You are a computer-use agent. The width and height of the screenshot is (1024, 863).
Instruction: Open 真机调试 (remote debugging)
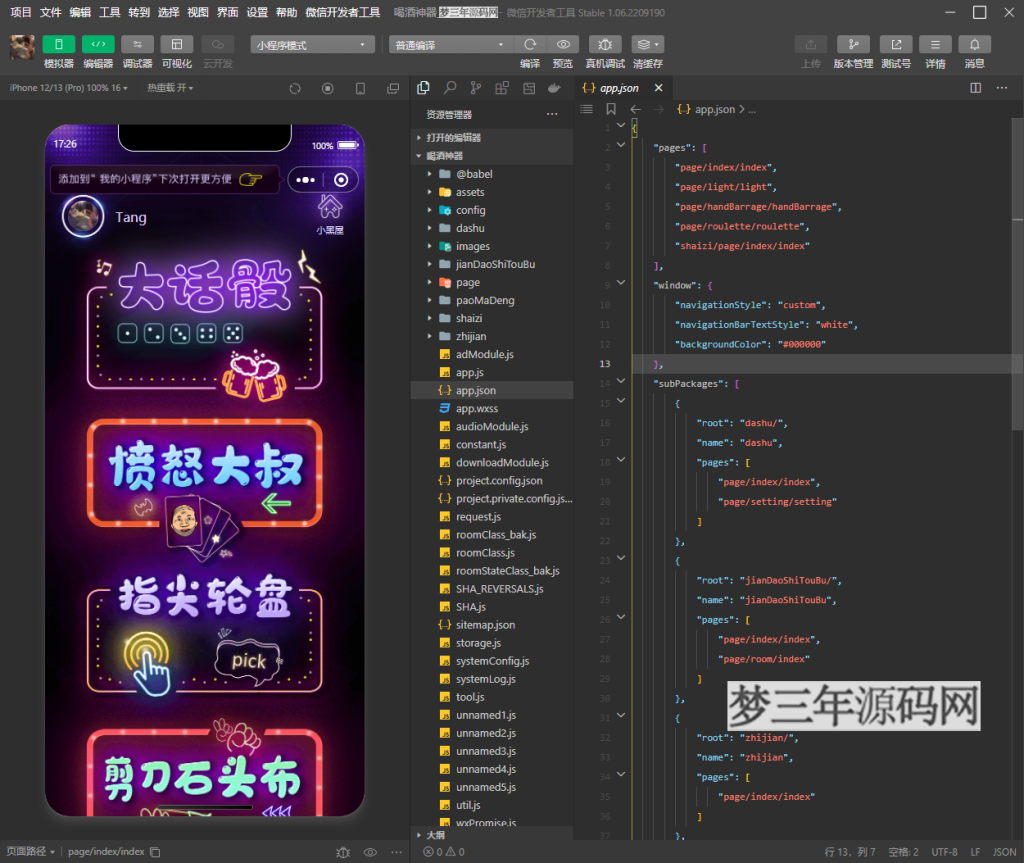coord(604,44)
